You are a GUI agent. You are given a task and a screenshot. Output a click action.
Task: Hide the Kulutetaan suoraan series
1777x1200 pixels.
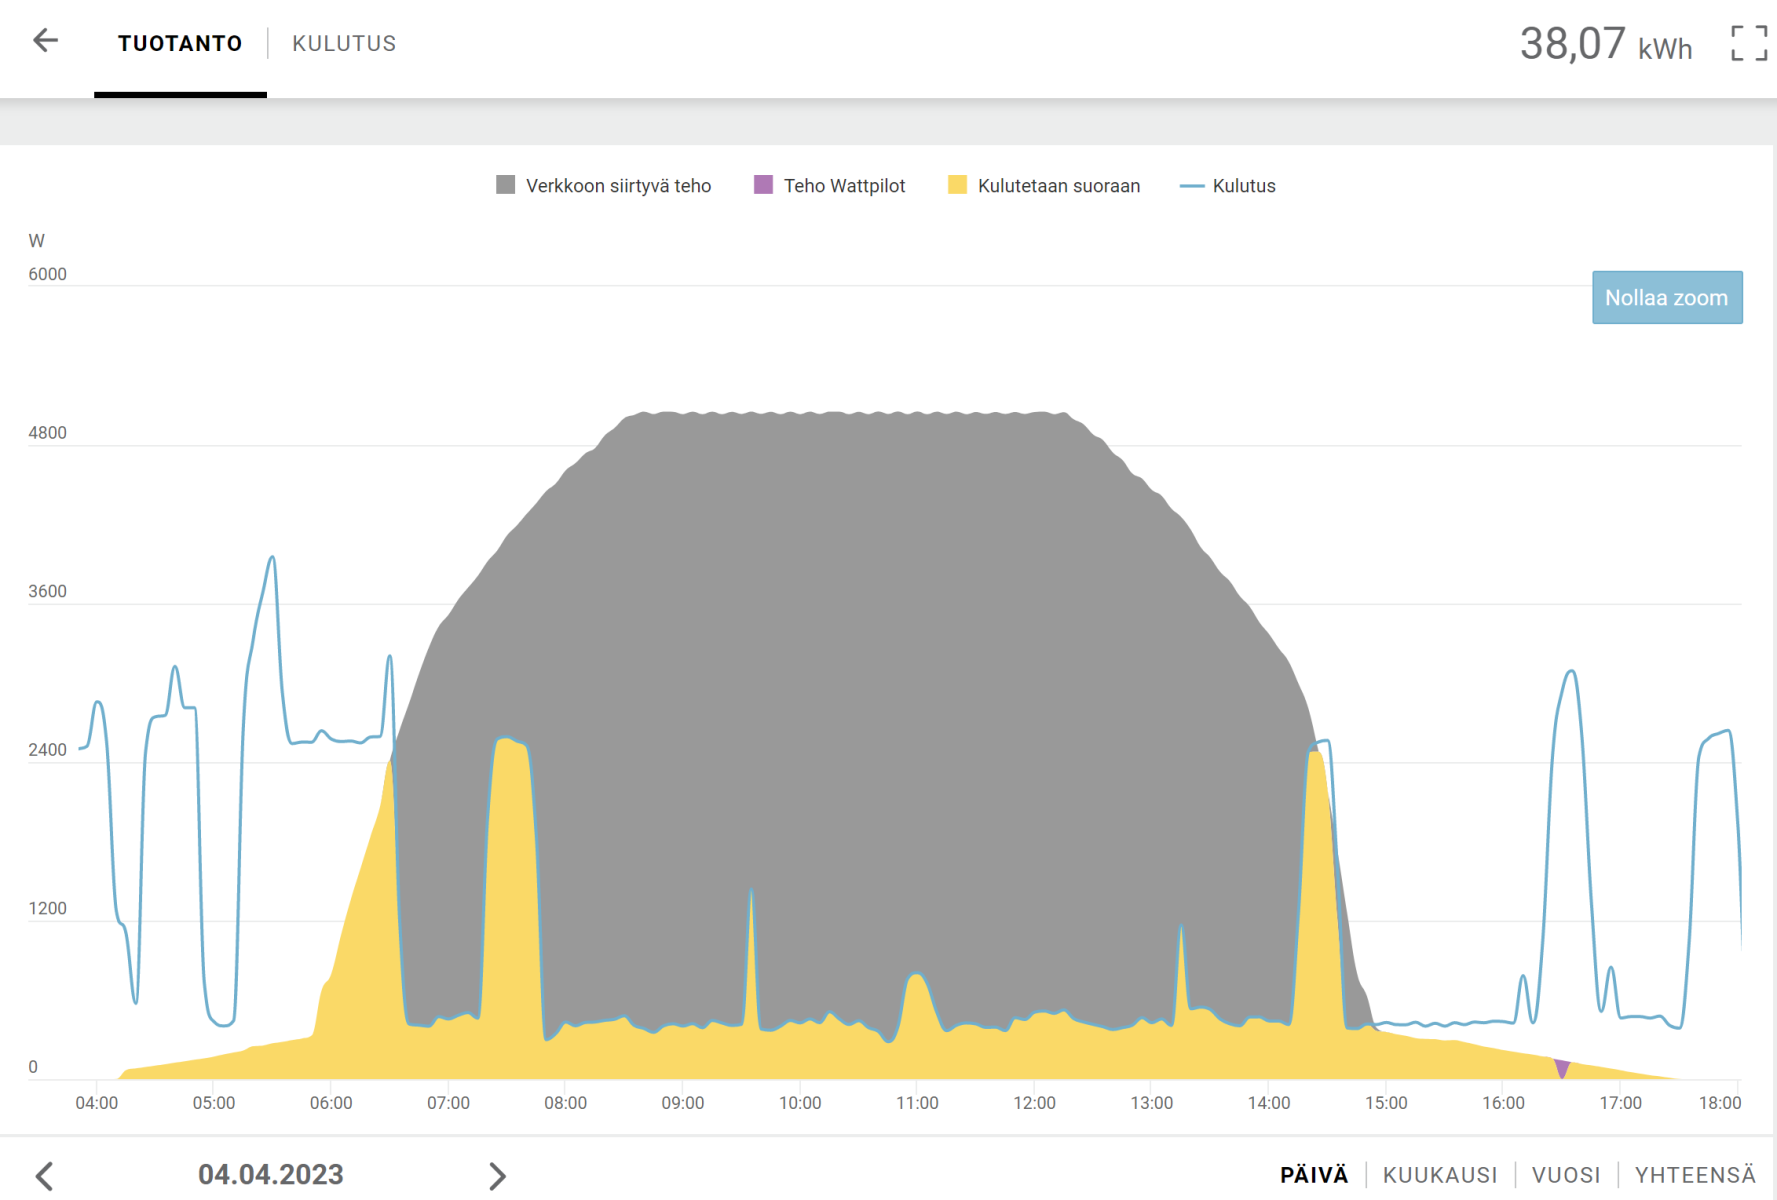point(1058,186)
